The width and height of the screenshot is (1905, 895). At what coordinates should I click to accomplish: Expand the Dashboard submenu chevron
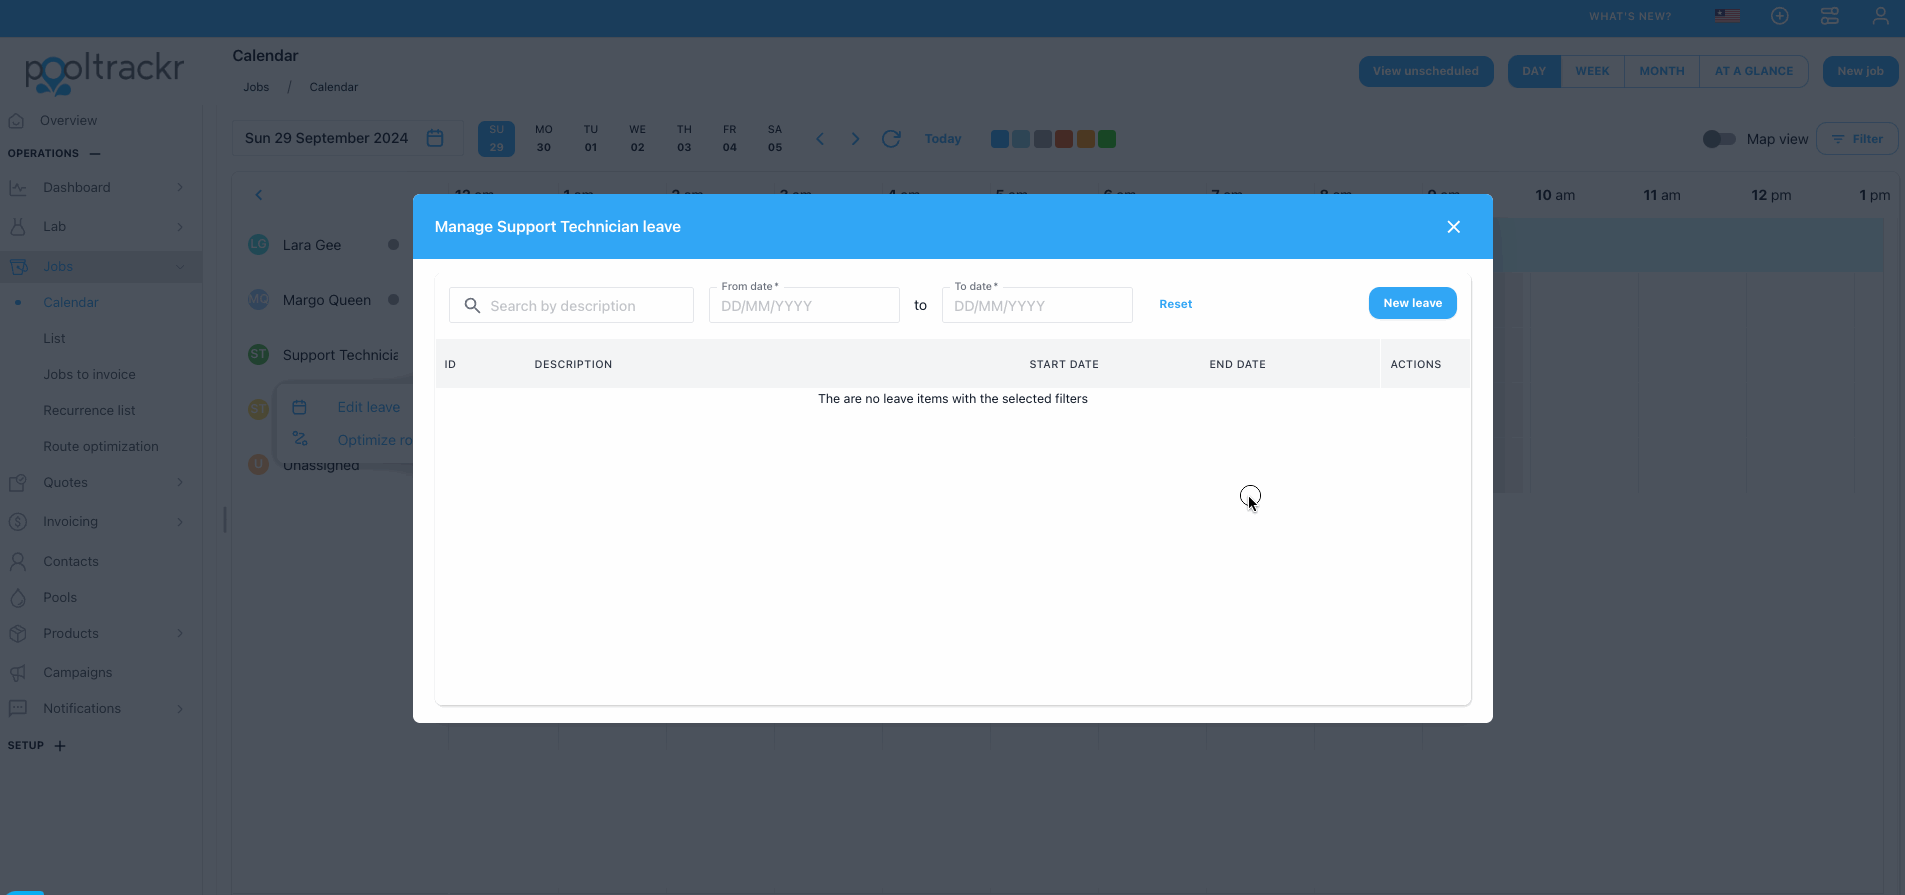click(180, 187)
